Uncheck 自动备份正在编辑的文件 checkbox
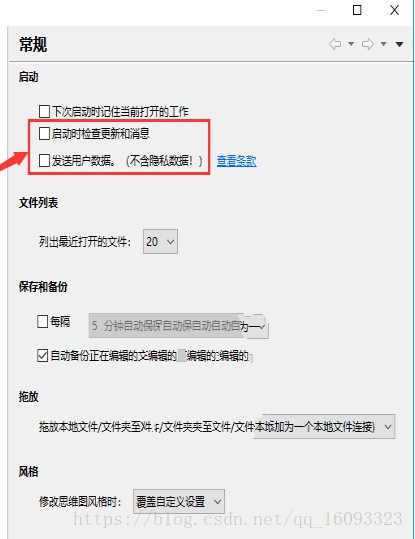415x539 pixels. (43, 356)
